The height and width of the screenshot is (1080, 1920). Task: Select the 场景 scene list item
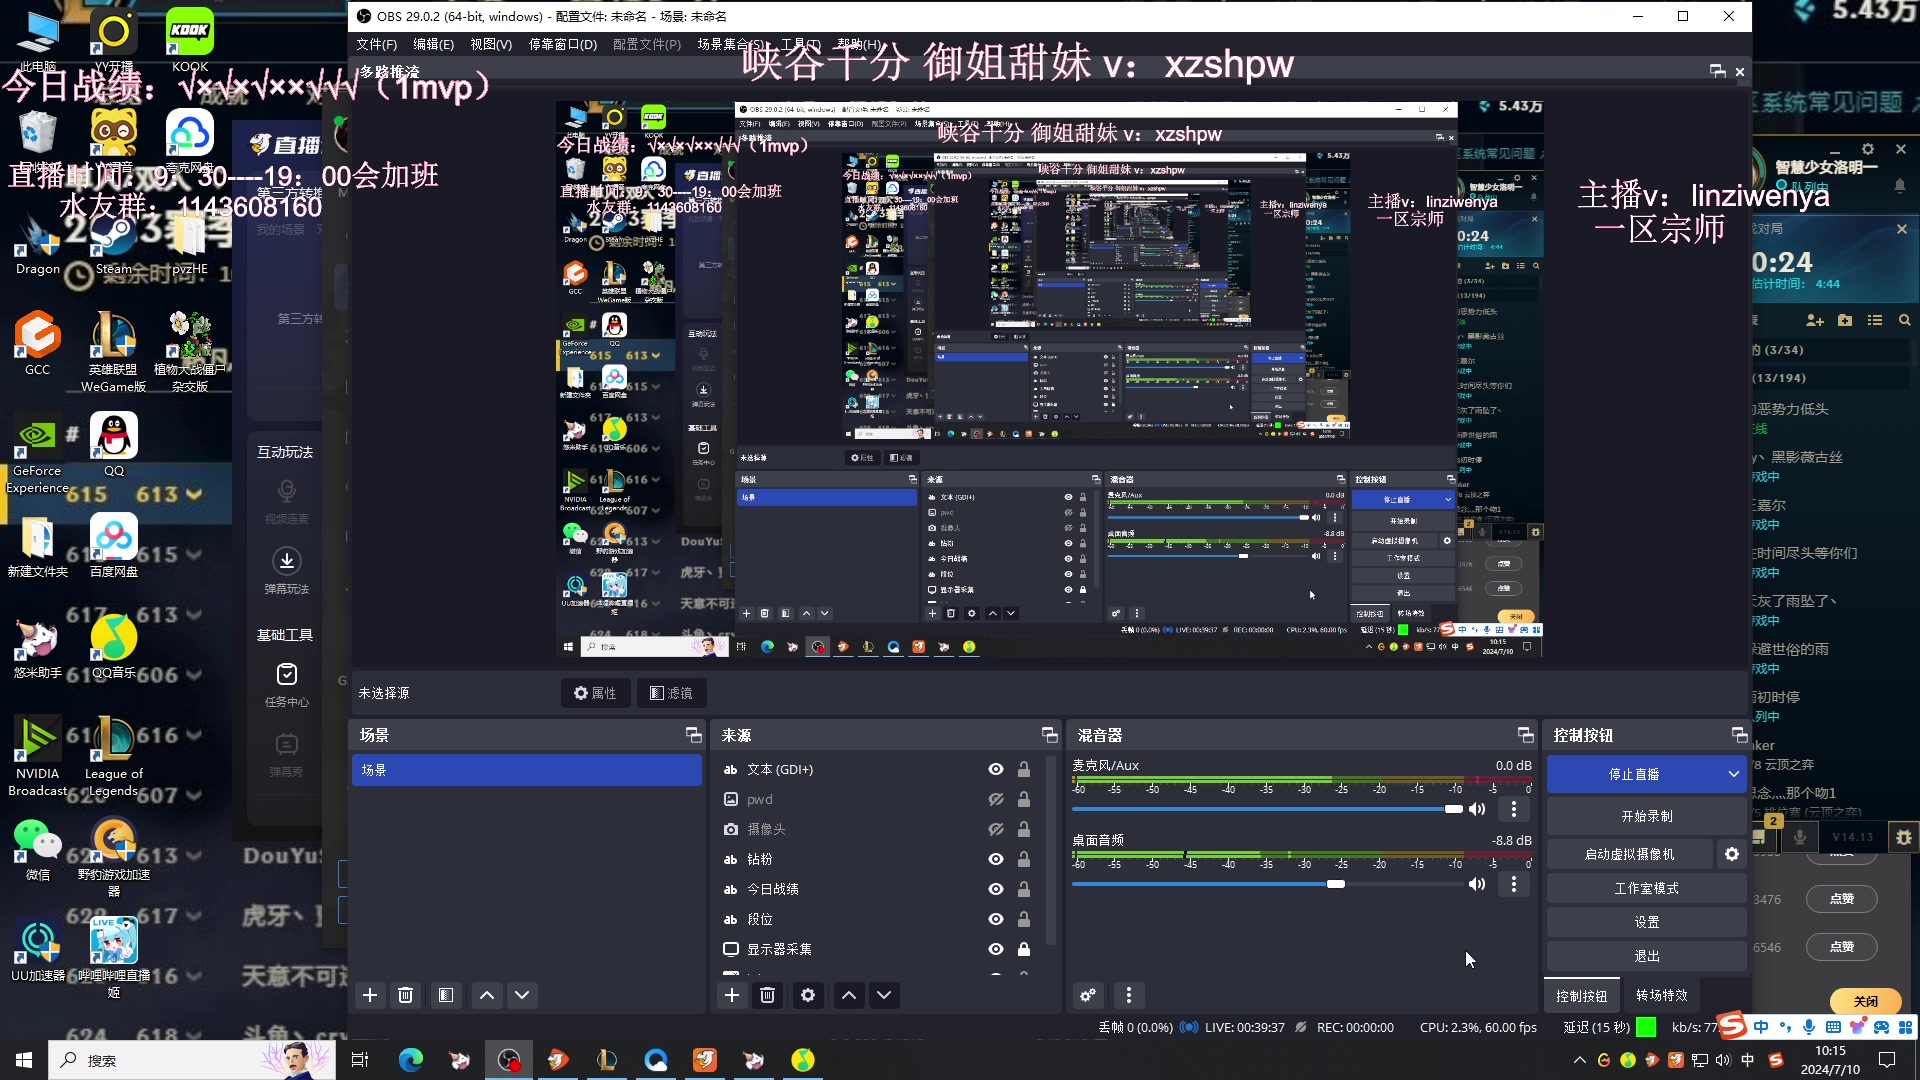pos(526,770)
